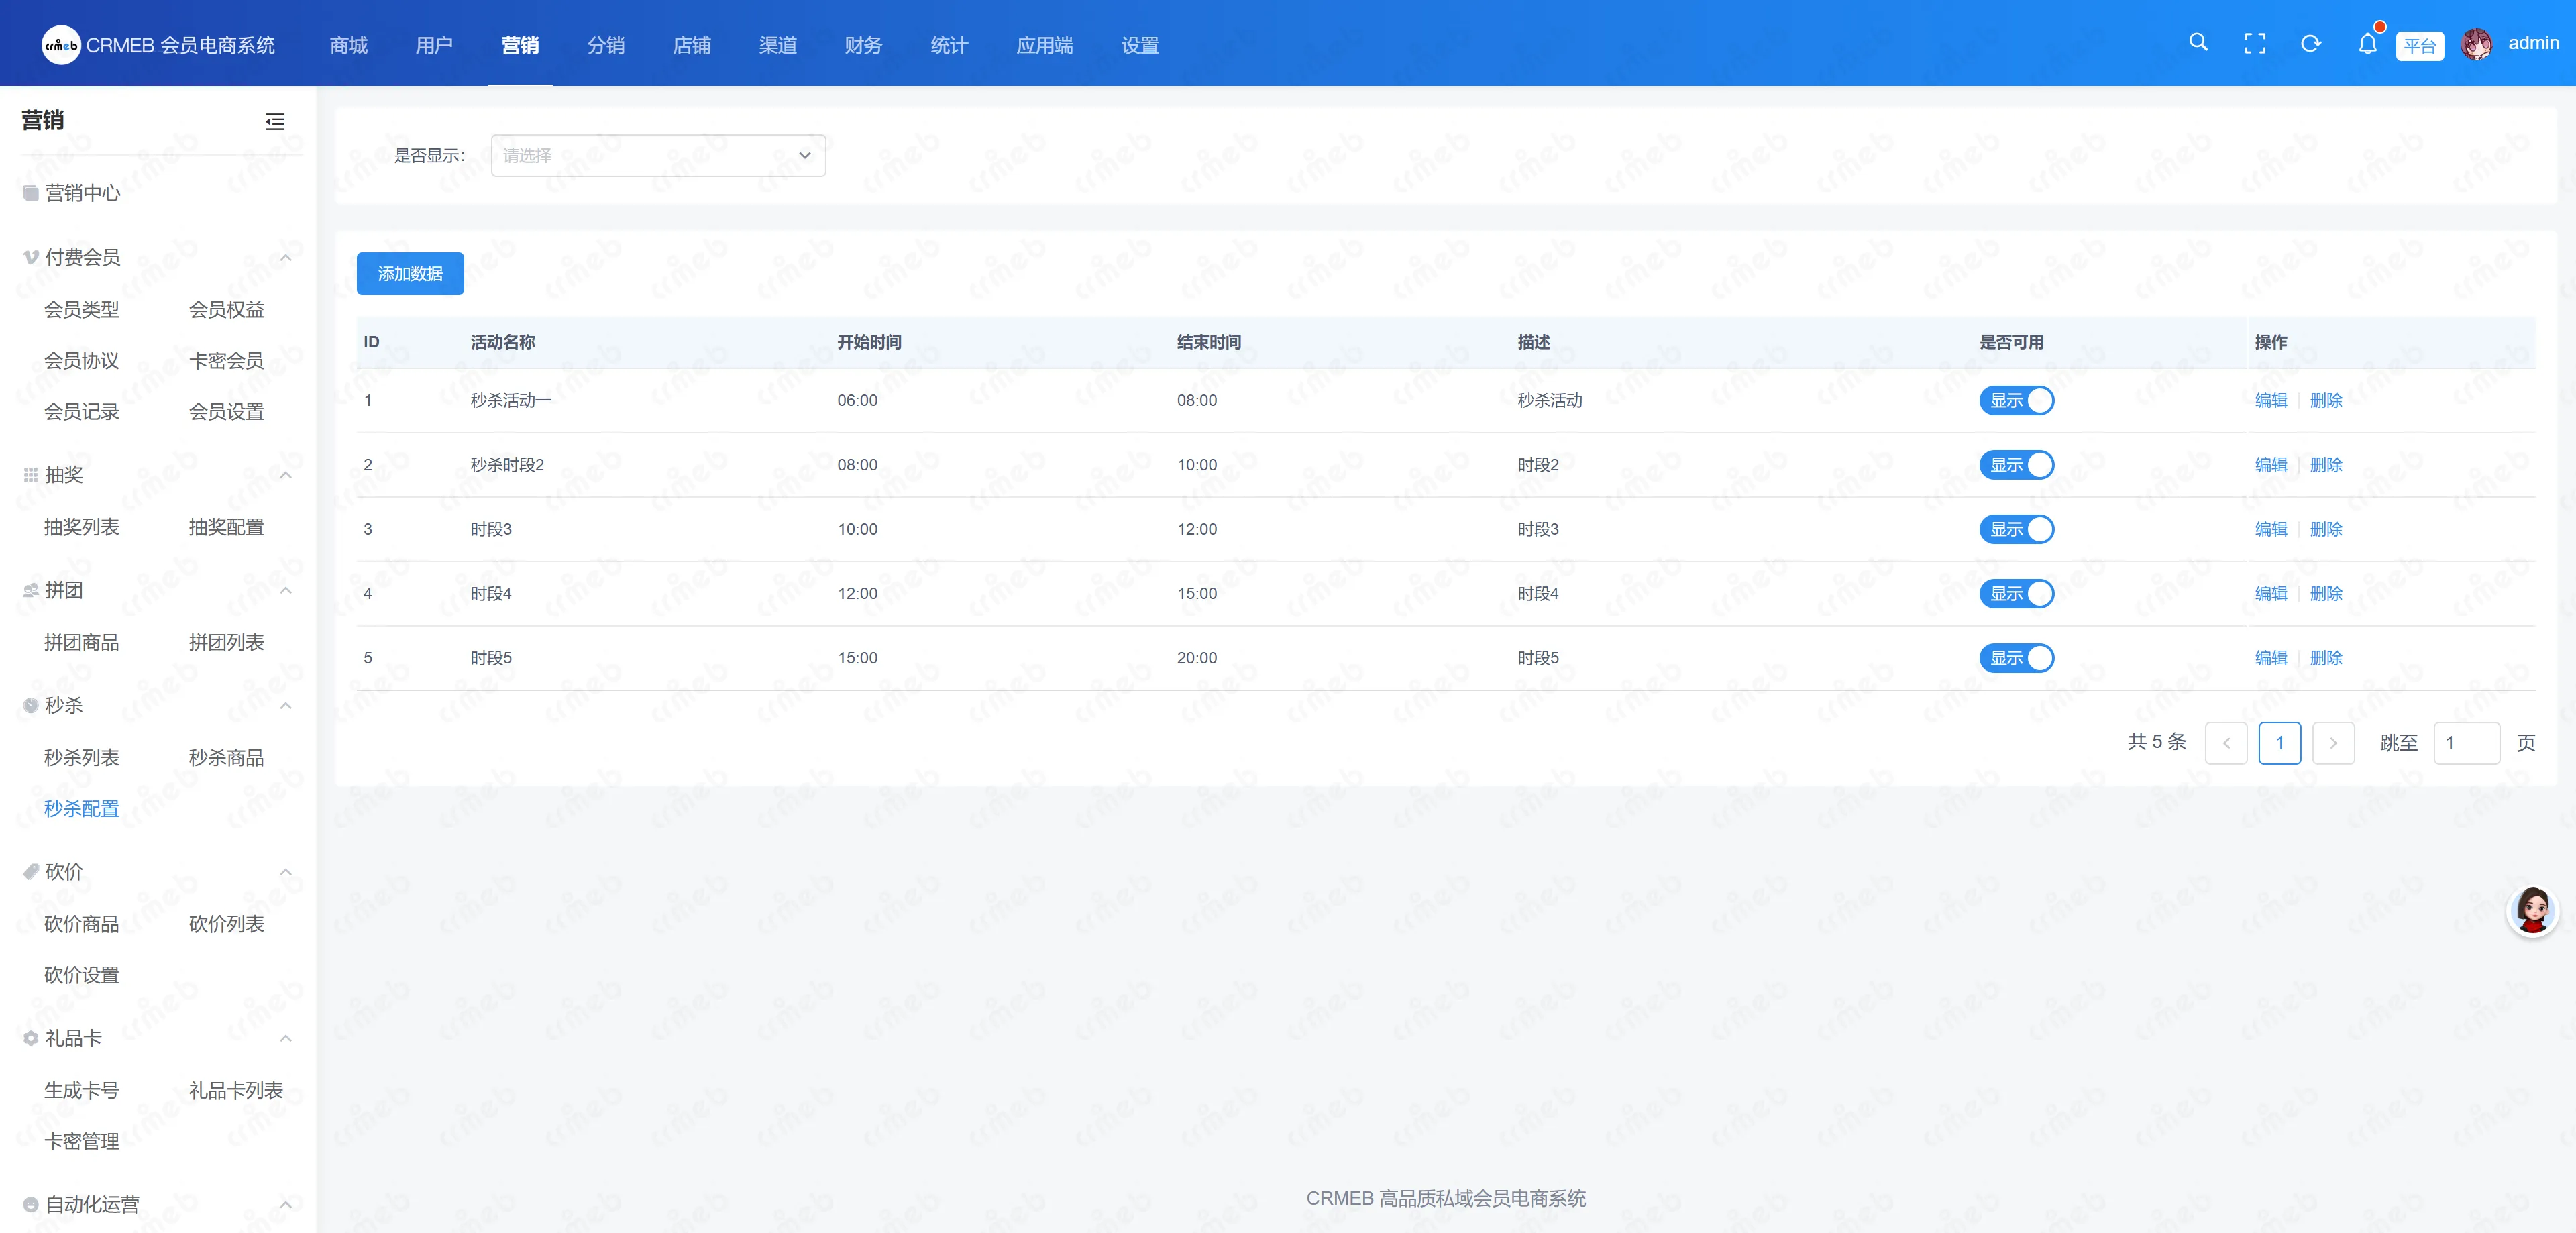The image size is (2576, 1233).
Task: Click the refresh page icon
Action: (2311, 43)
